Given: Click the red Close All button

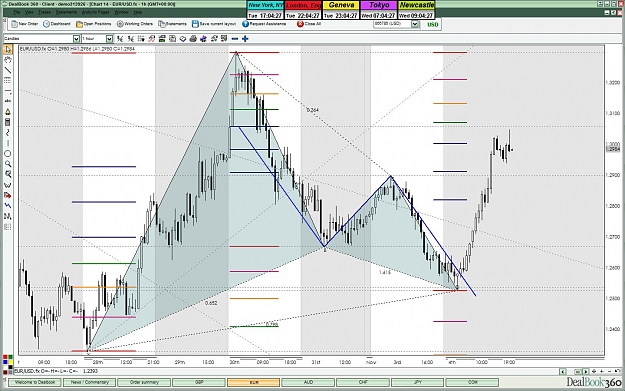Looking at the screenshot, I should coord(309,24).
